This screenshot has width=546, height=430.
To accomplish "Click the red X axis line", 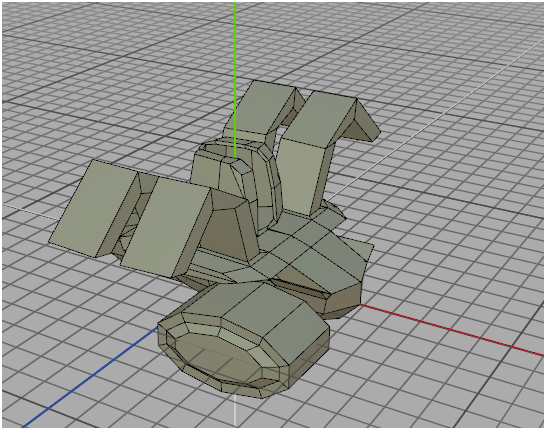I will coord(451,330).
